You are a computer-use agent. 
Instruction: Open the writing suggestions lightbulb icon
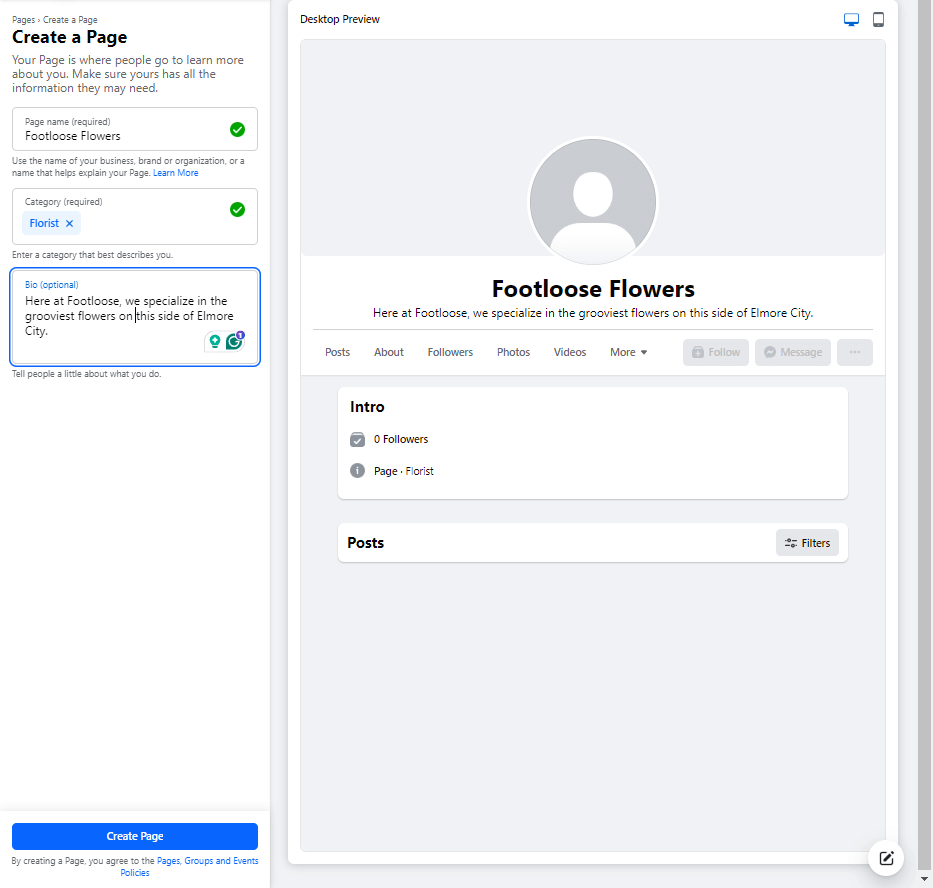tap(214, 341)
